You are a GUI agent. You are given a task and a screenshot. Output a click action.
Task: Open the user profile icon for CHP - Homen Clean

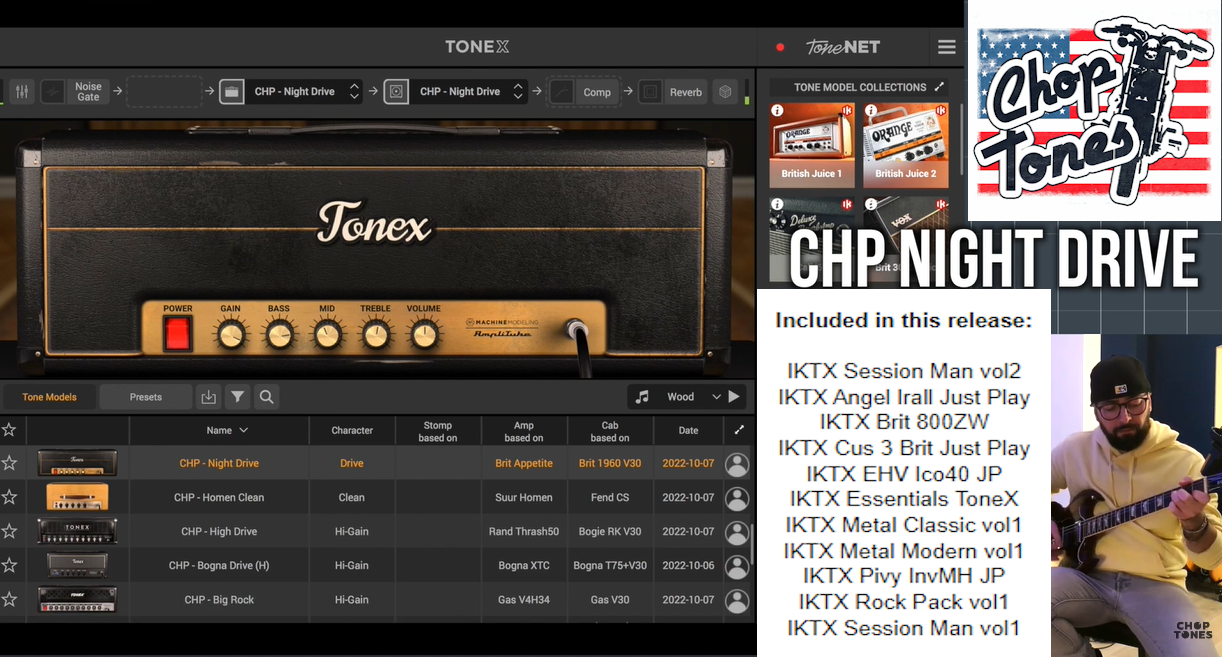click(x=737, y=498)
